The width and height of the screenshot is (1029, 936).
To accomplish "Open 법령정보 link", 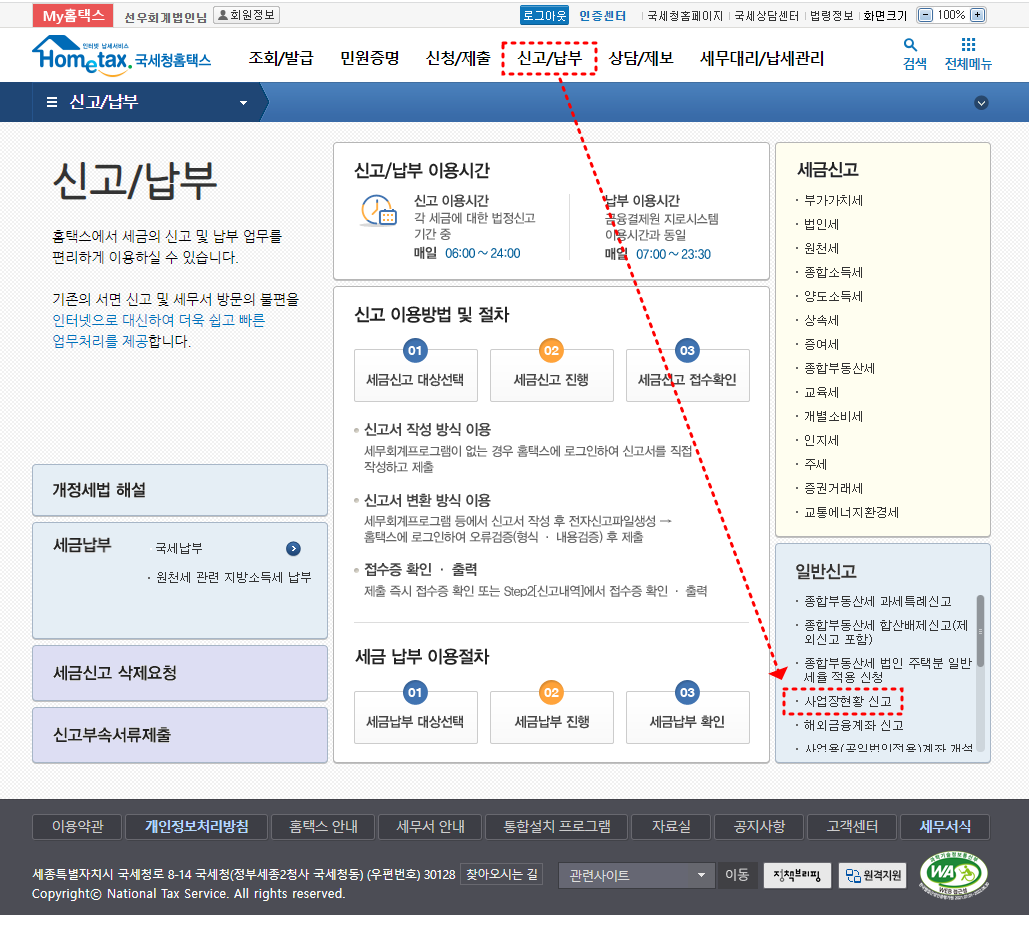I will click(831, 16).
